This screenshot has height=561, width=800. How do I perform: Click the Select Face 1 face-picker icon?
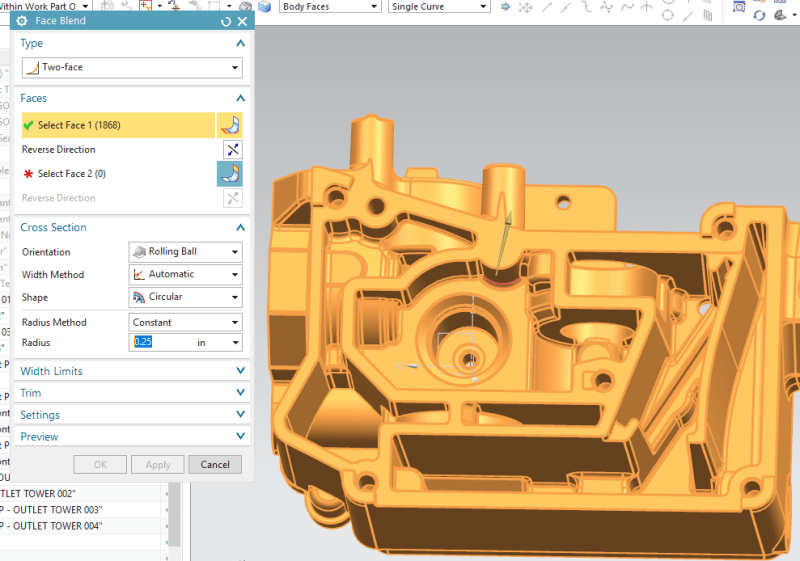click(230, 125)
